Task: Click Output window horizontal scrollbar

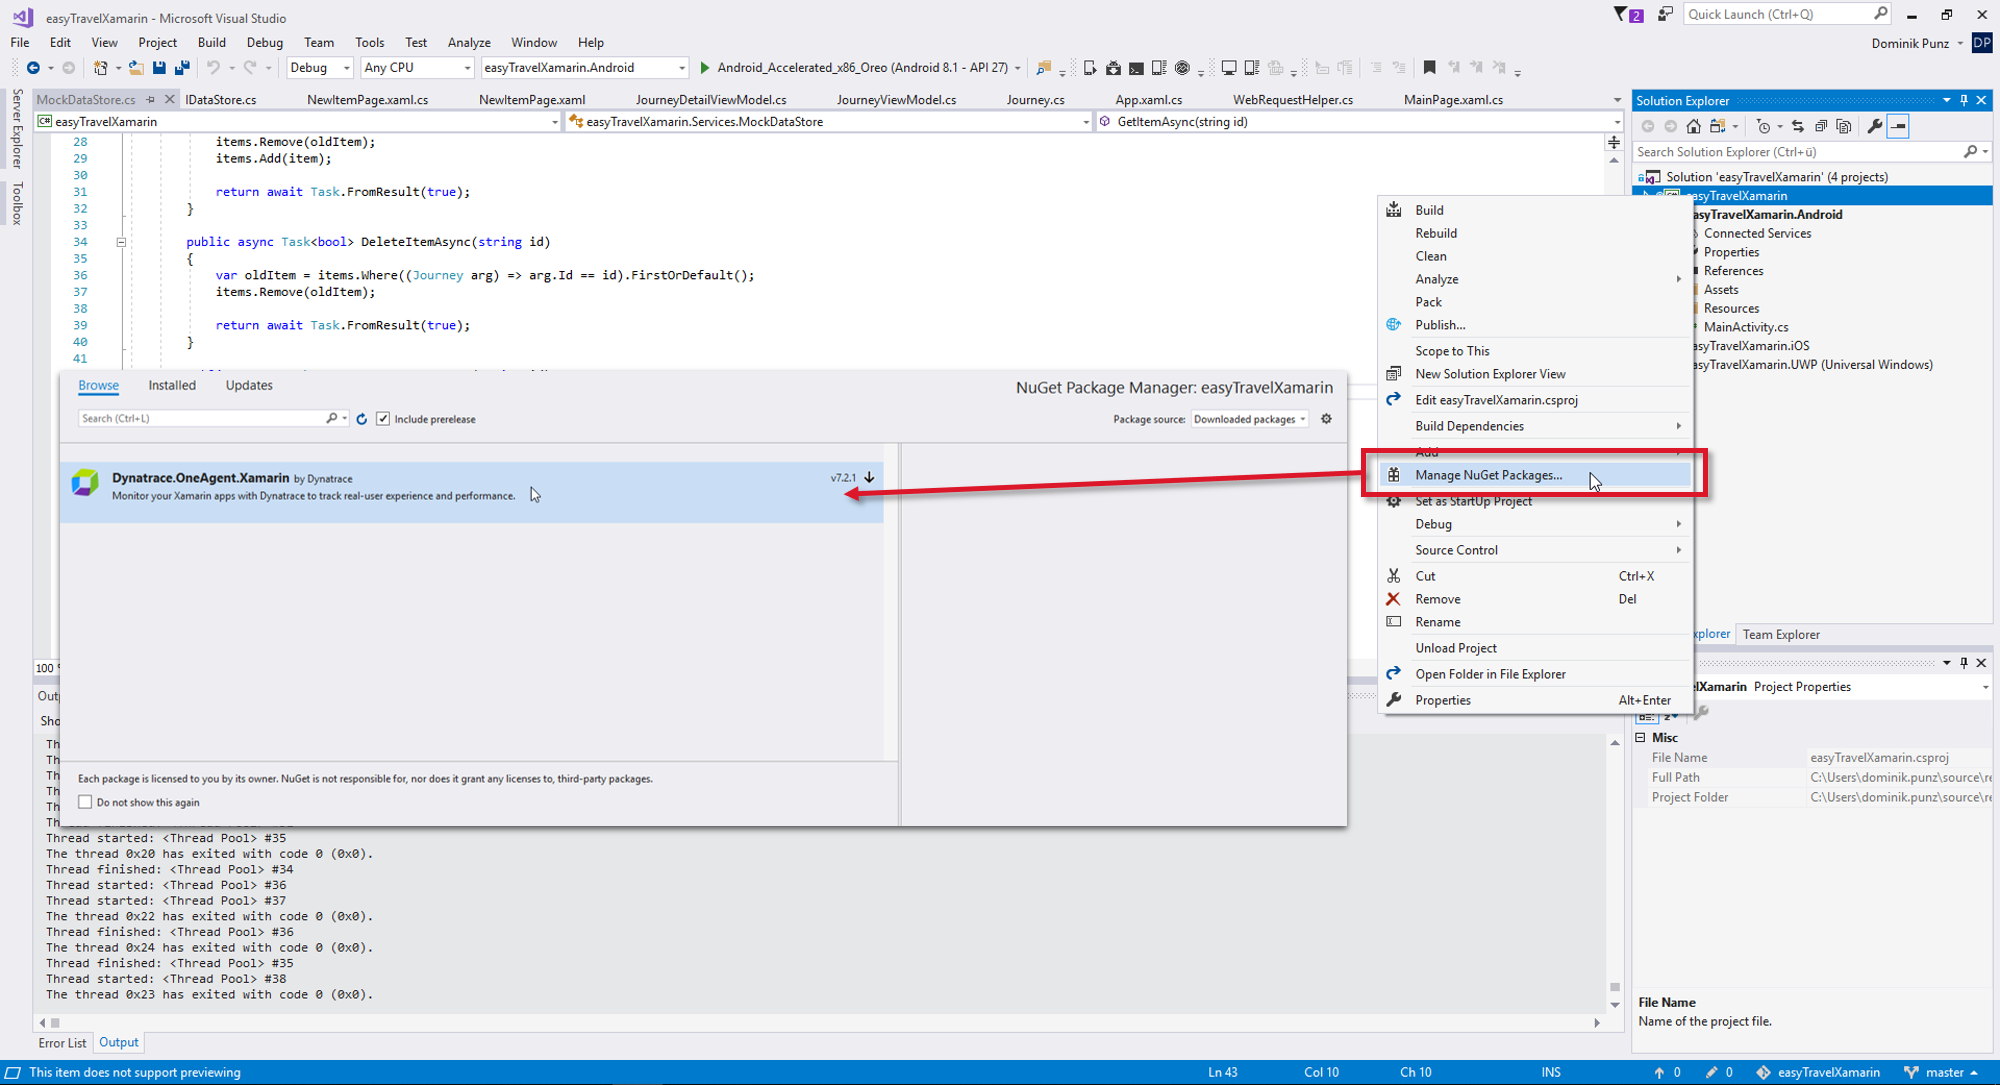Action: click(819, 1022)
